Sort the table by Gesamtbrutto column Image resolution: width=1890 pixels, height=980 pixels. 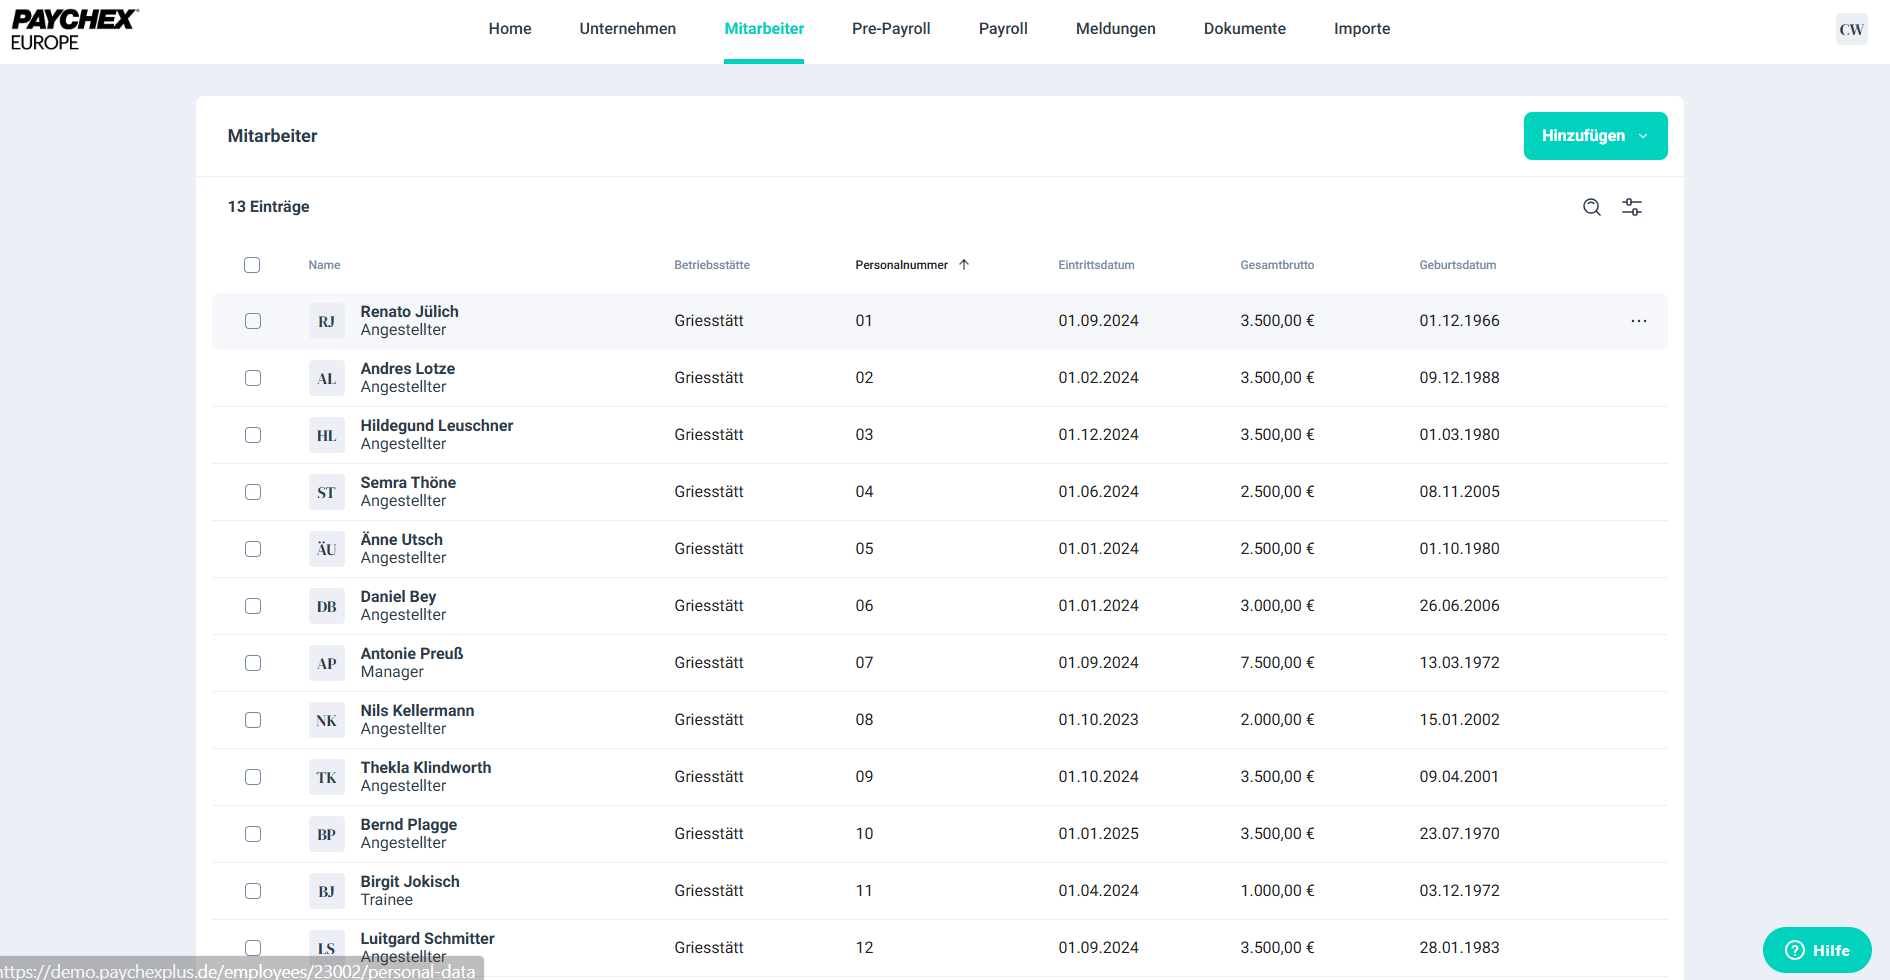(x=1276, y=265)
